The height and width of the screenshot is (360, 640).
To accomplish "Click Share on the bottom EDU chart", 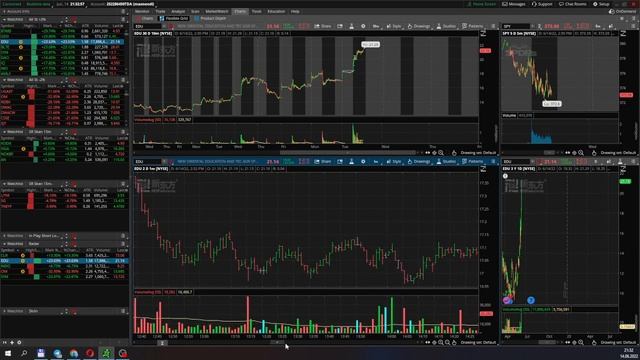I will coord(323,162).
